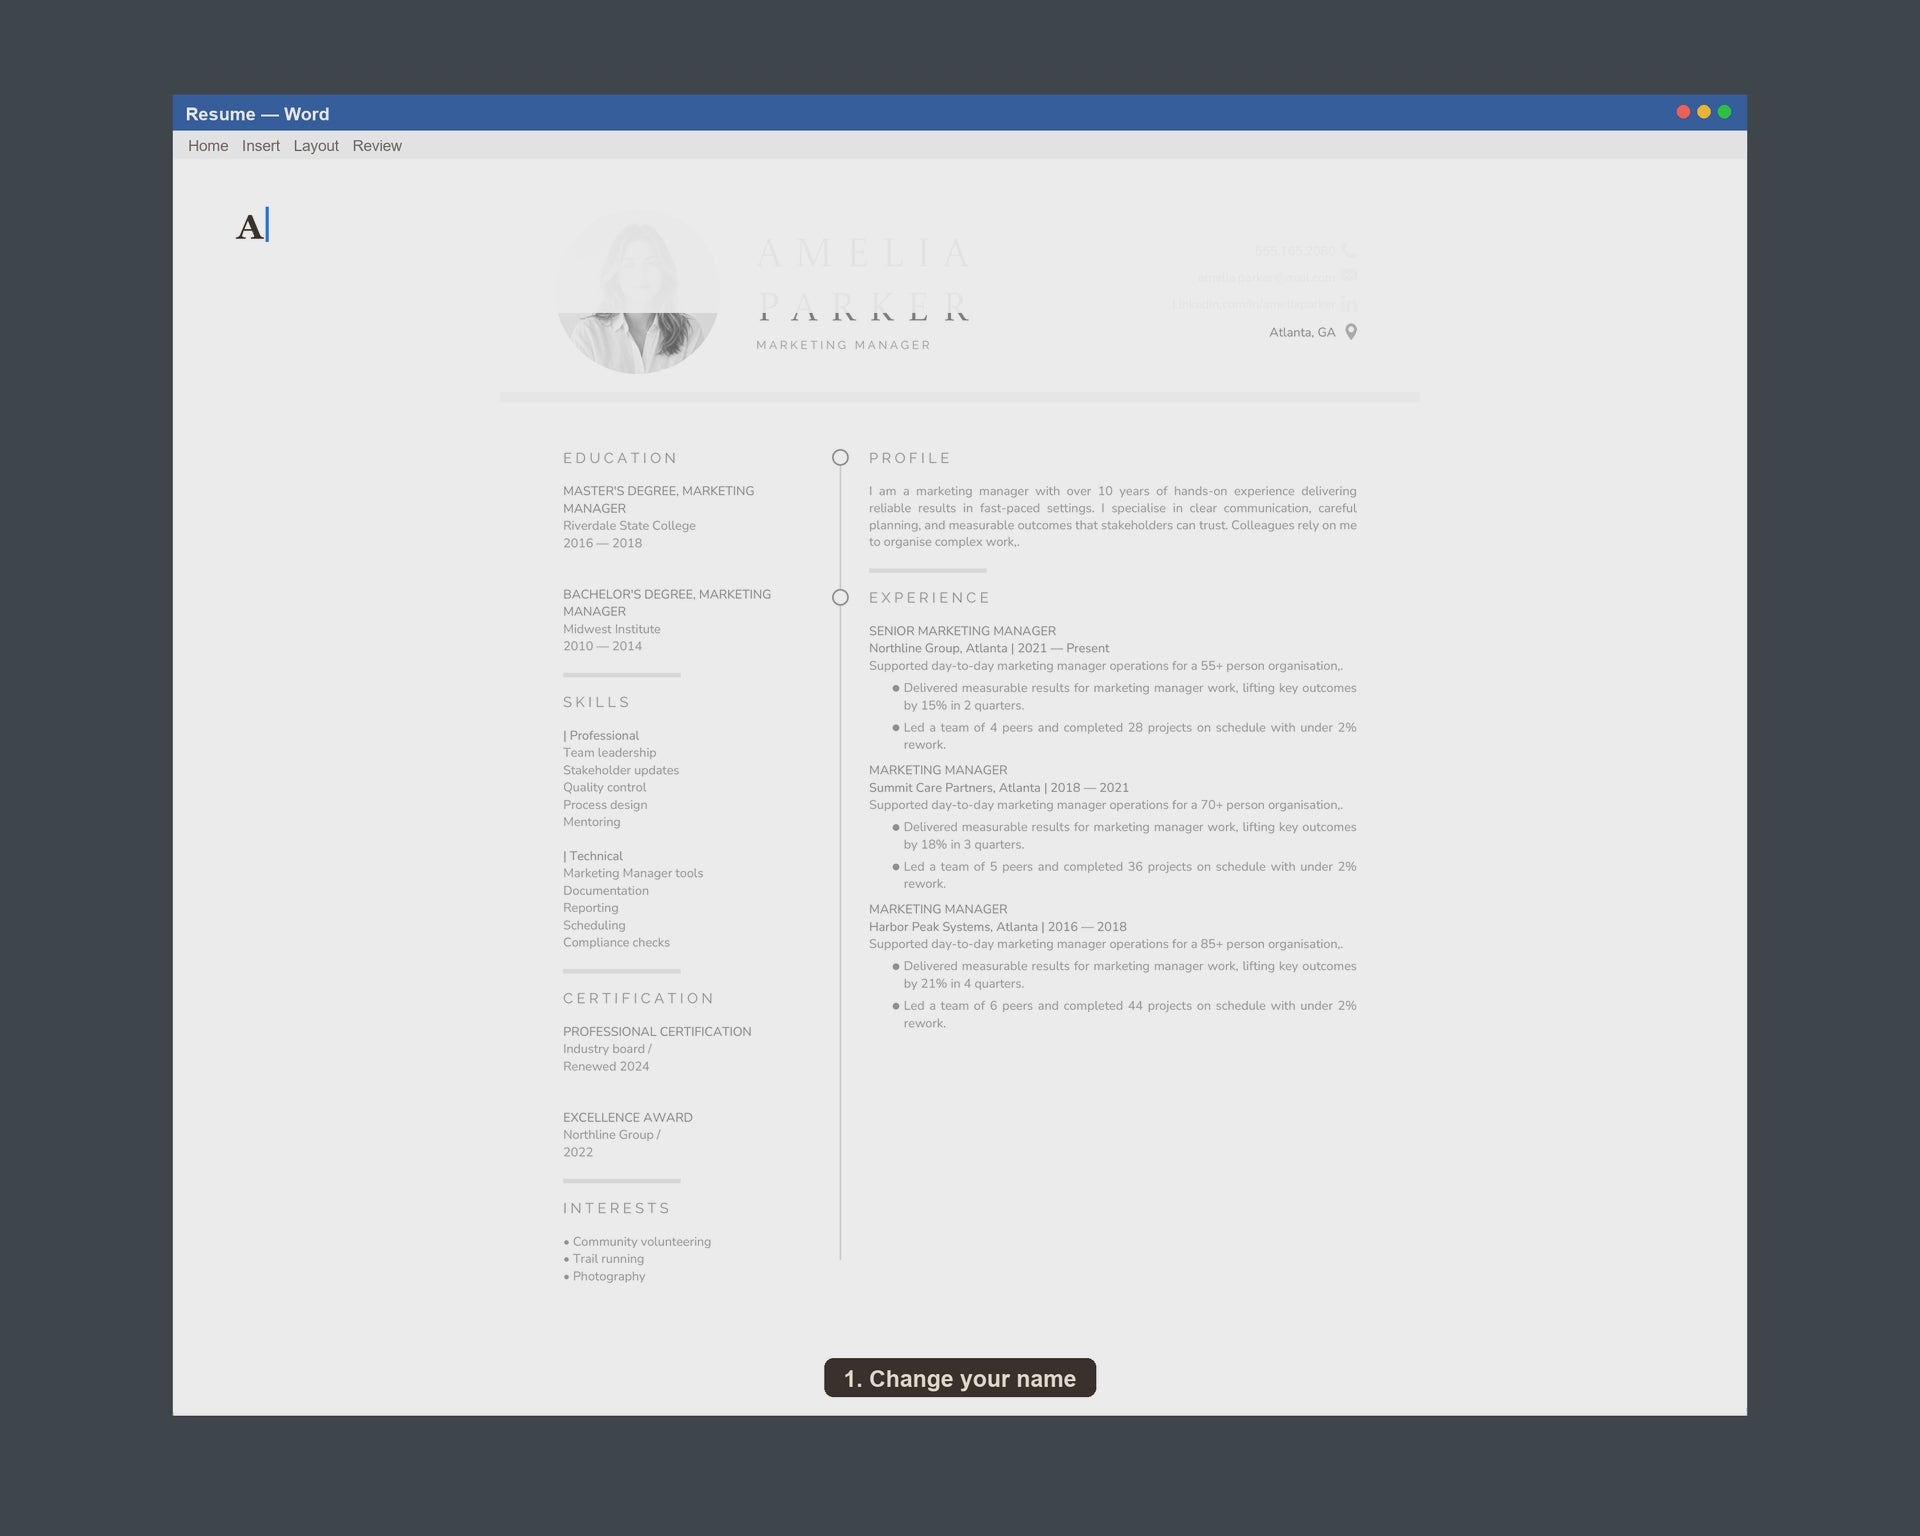Click "Riverdale State College" in Education
Image resolution: width=1920 pixels, height=1536 pixels.
click(629, 526)
